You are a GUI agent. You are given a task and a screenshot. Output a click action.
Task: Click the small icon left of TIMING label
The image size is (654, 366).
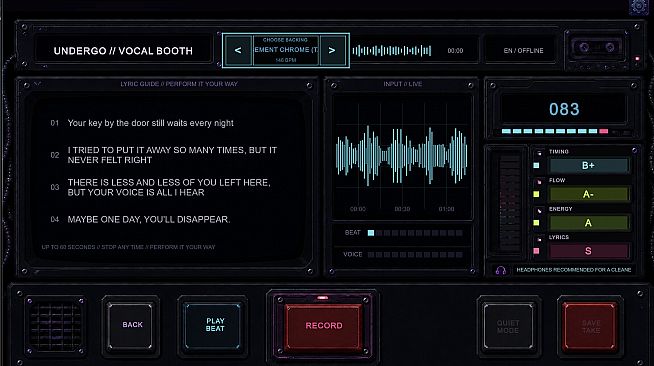(x=539, y=153)
